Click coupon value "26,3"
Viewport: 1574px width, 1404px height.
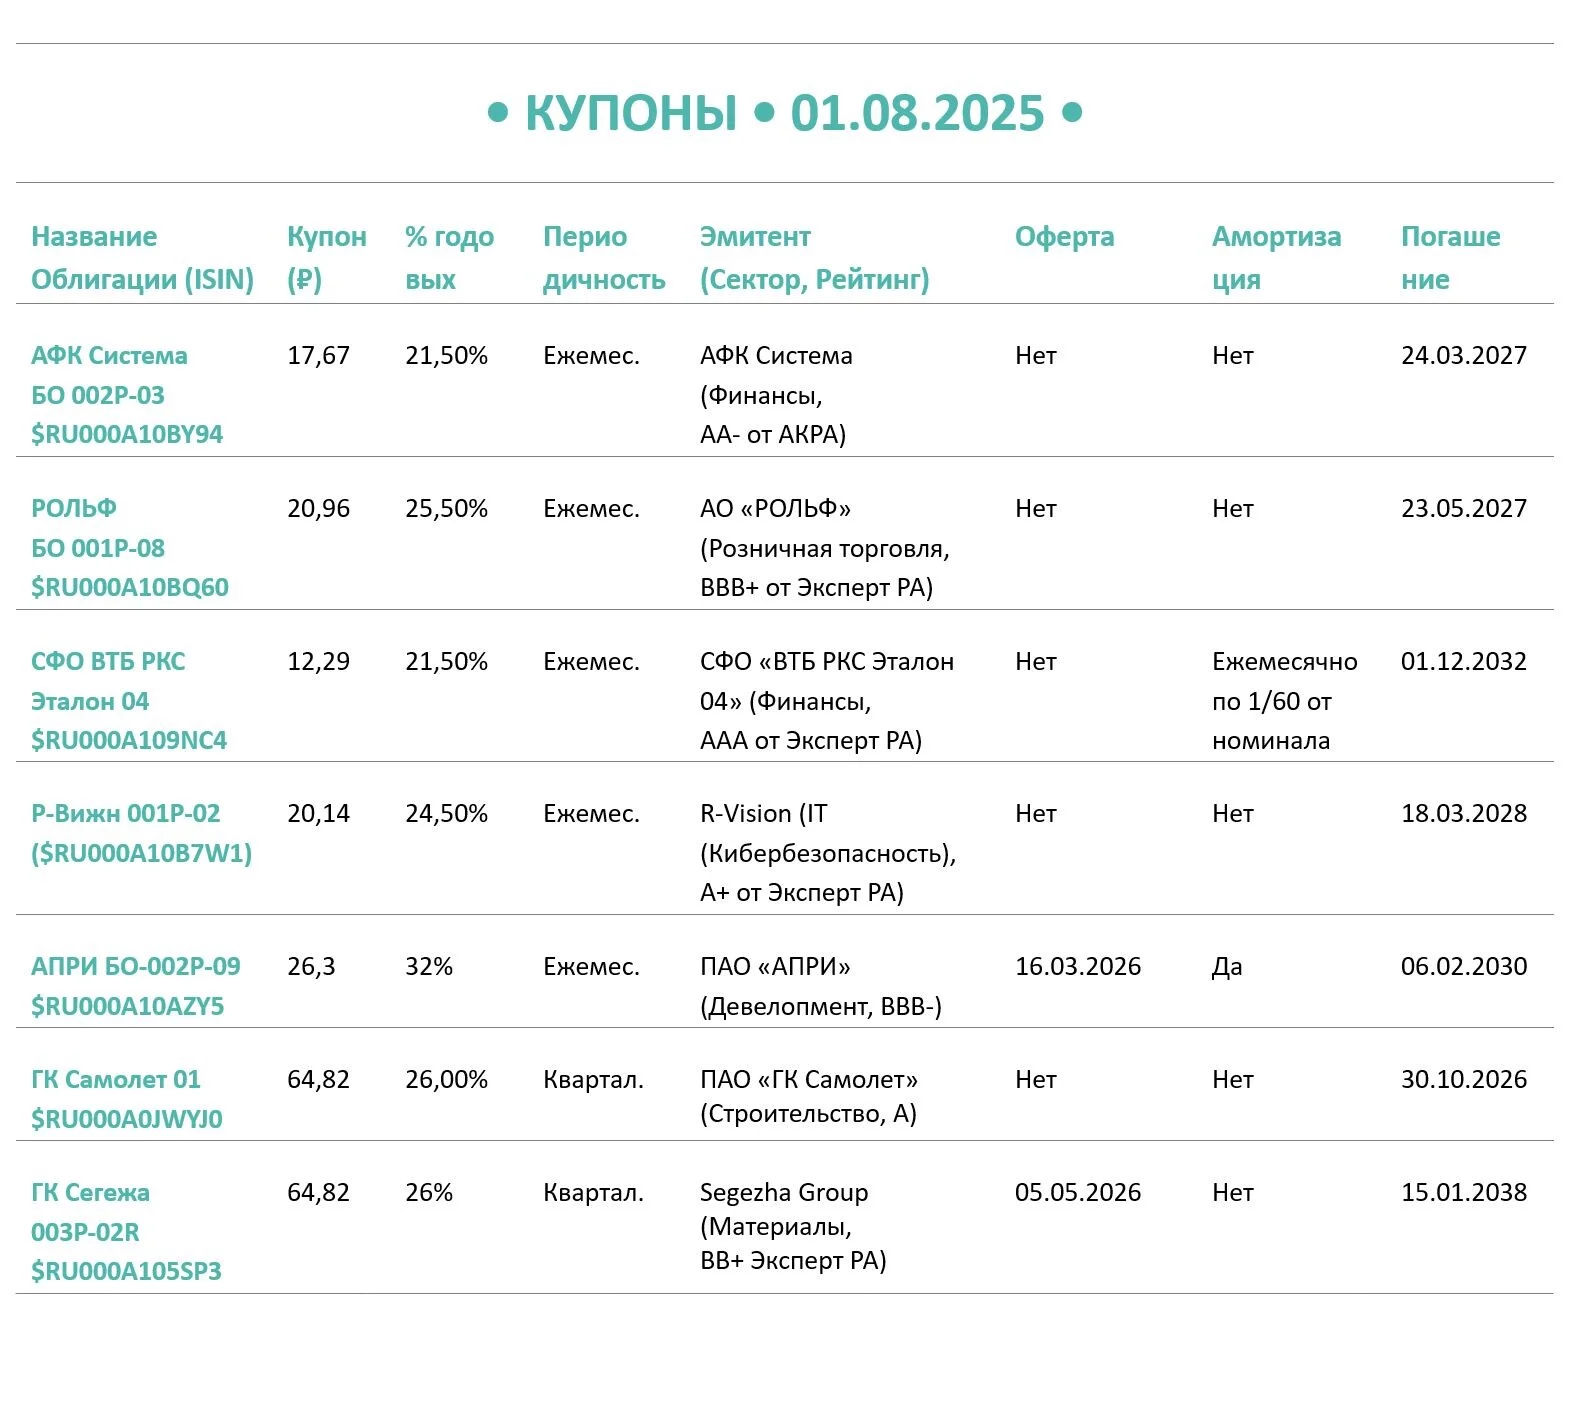pyautogui.click(x=311, y=967)
